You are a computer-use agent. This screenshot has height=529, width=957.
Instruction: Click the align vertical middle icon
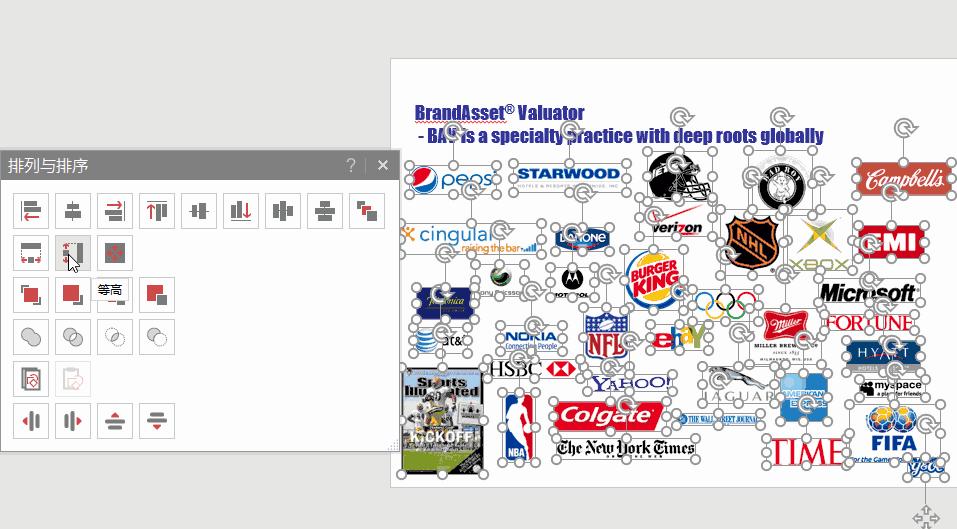(x=199, y=211)
